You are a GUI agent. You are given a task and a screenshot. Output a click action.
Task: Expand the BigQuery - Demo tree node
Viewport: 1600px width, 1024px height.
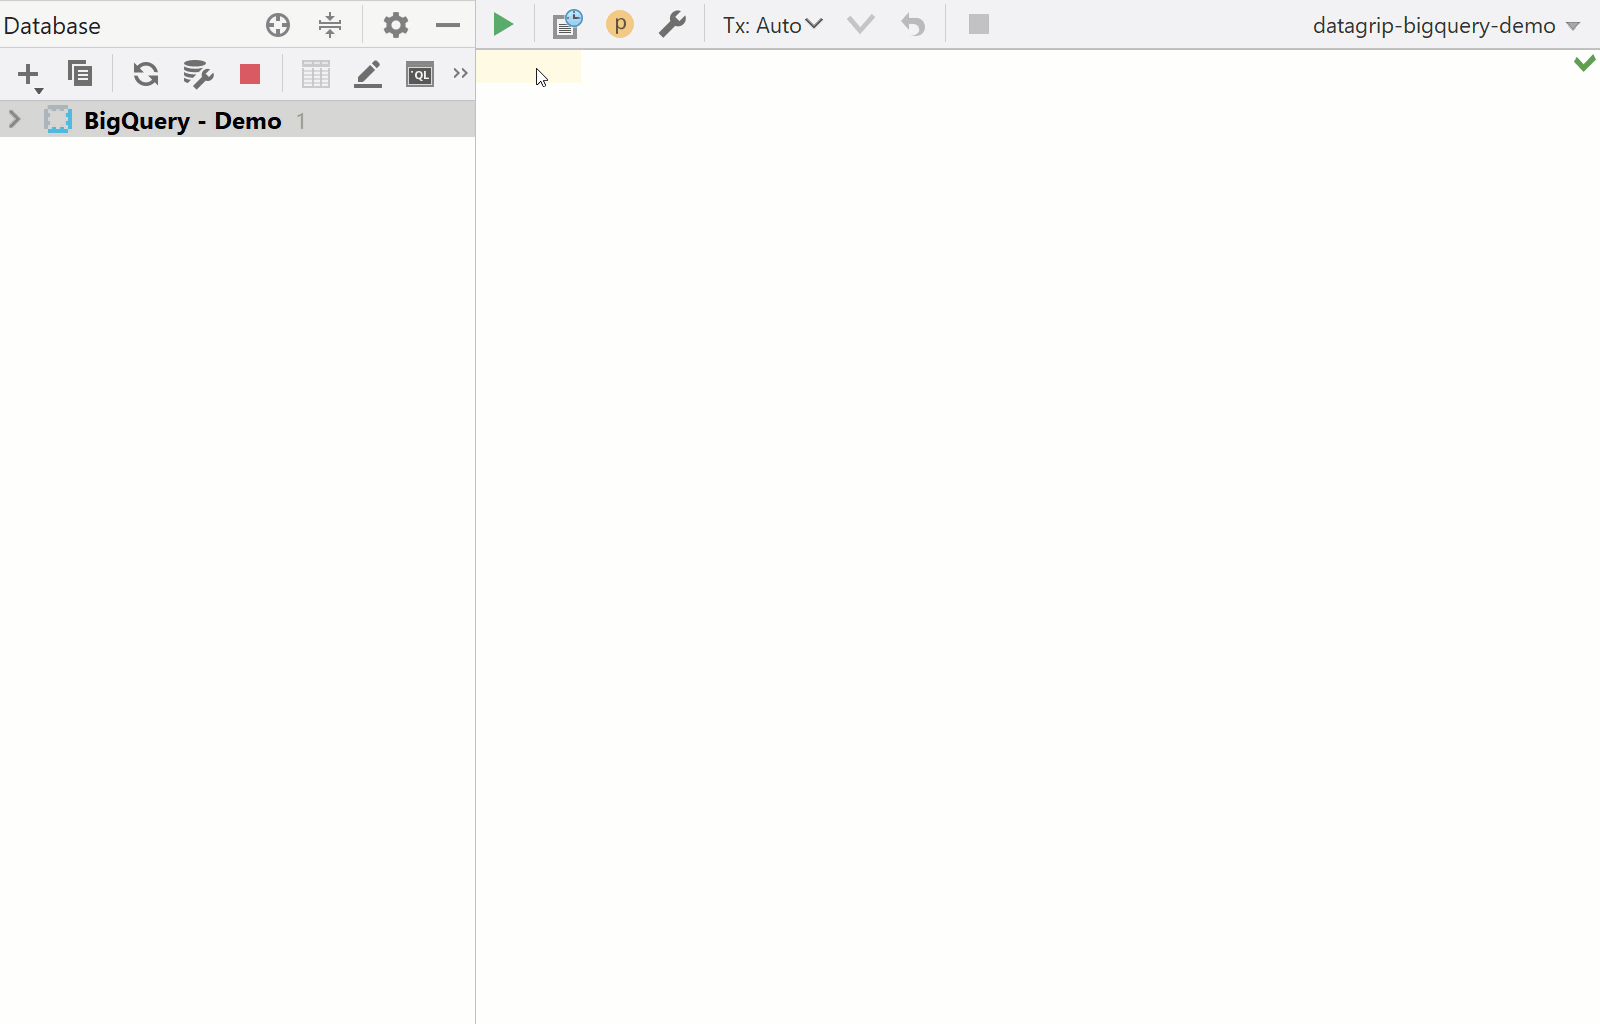point(15,120)
